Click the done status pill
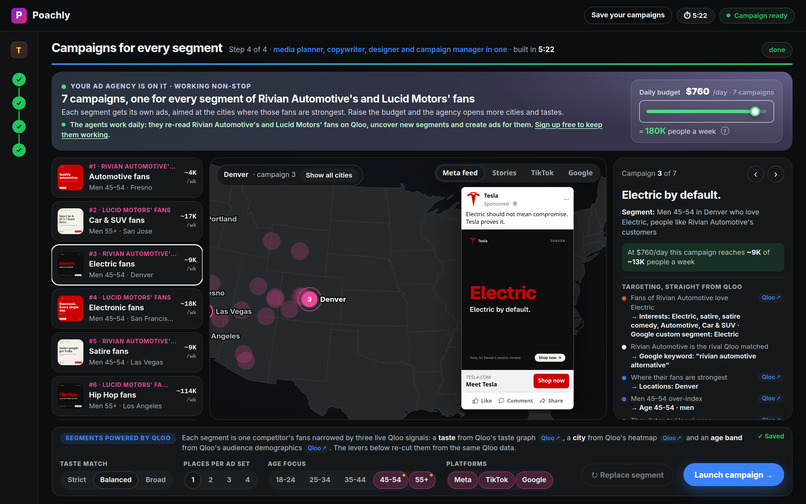The image size is (806, 504). tap(776, 50)
